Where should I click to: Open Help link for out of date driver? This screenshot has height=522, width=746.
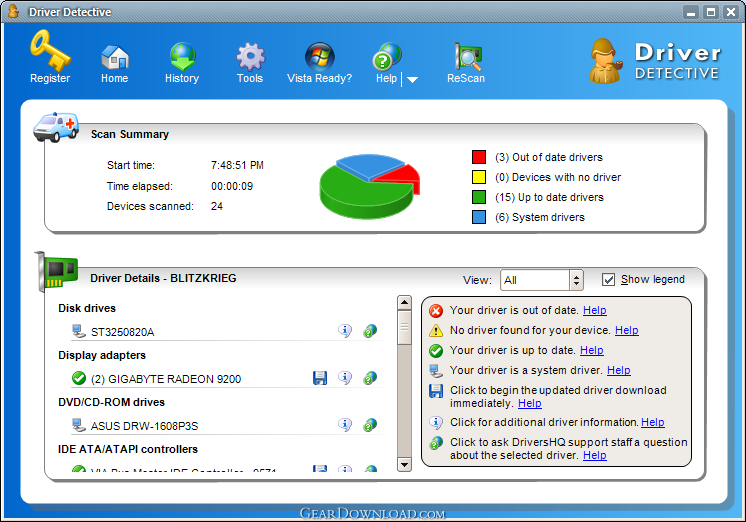(x=595, y=310)
